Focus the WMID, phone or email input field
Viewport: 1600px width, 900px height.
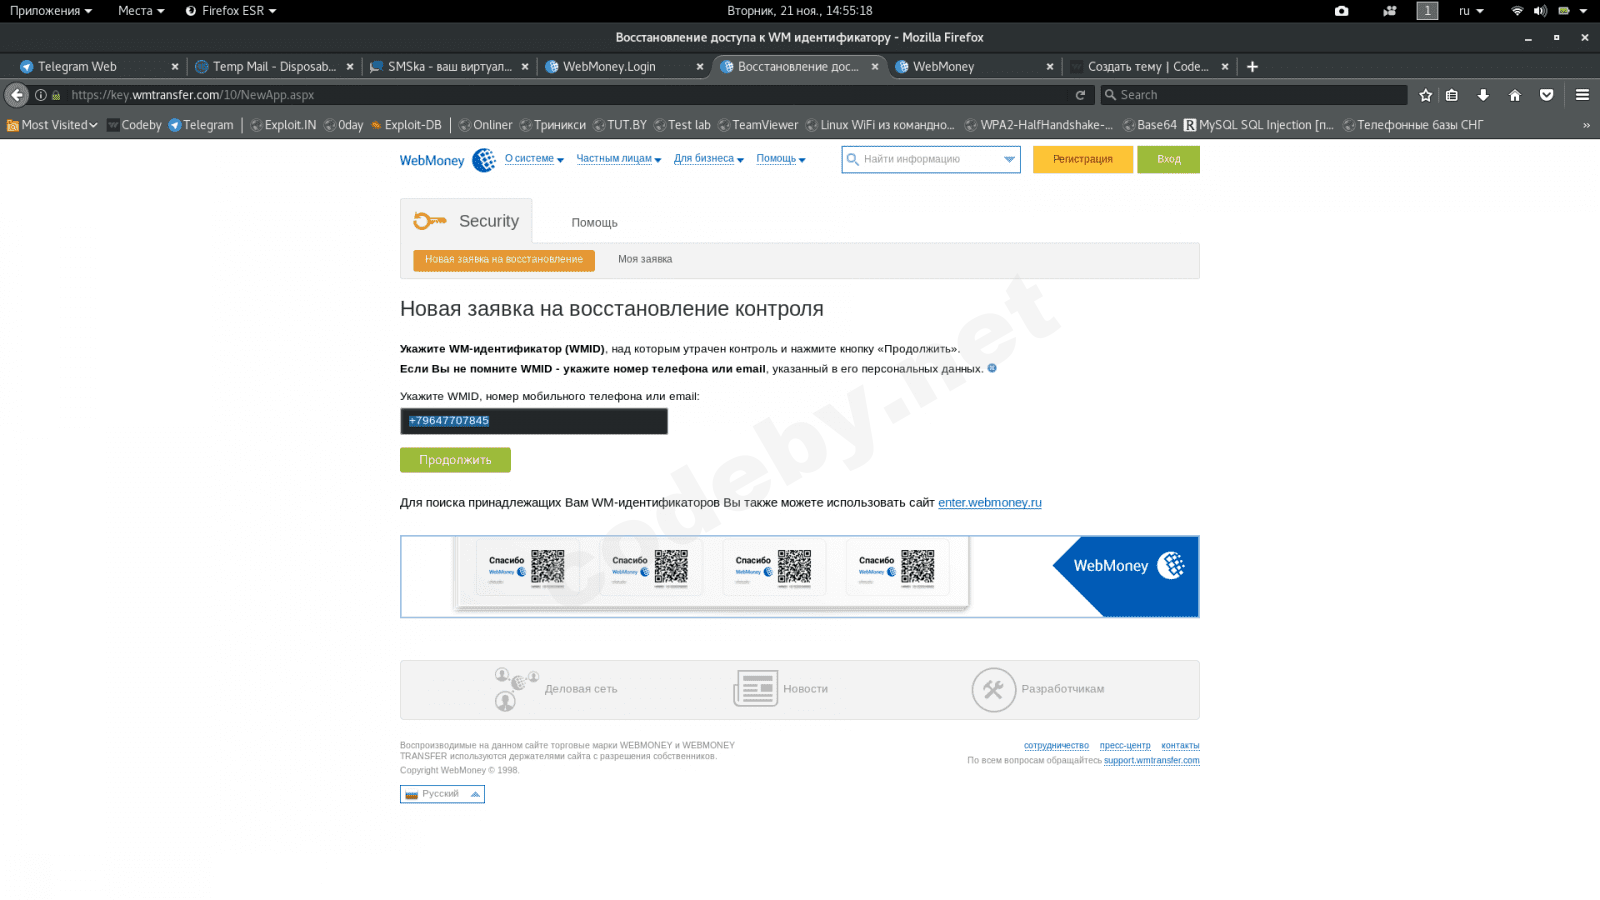[x=534, y=421]
